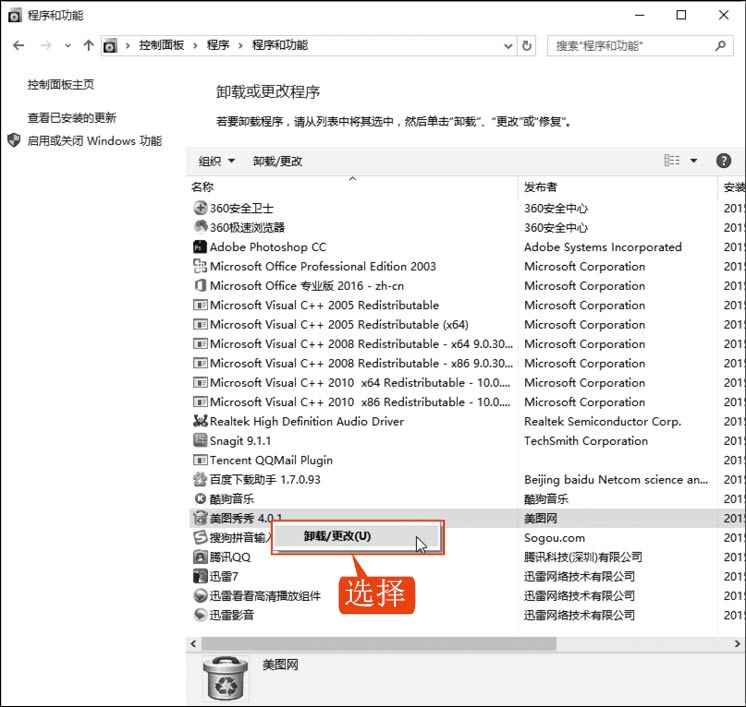The width and height of the screenshot is (746, 707).
Task: Click the 控制面板 breadcrumb
Action: 161,45
